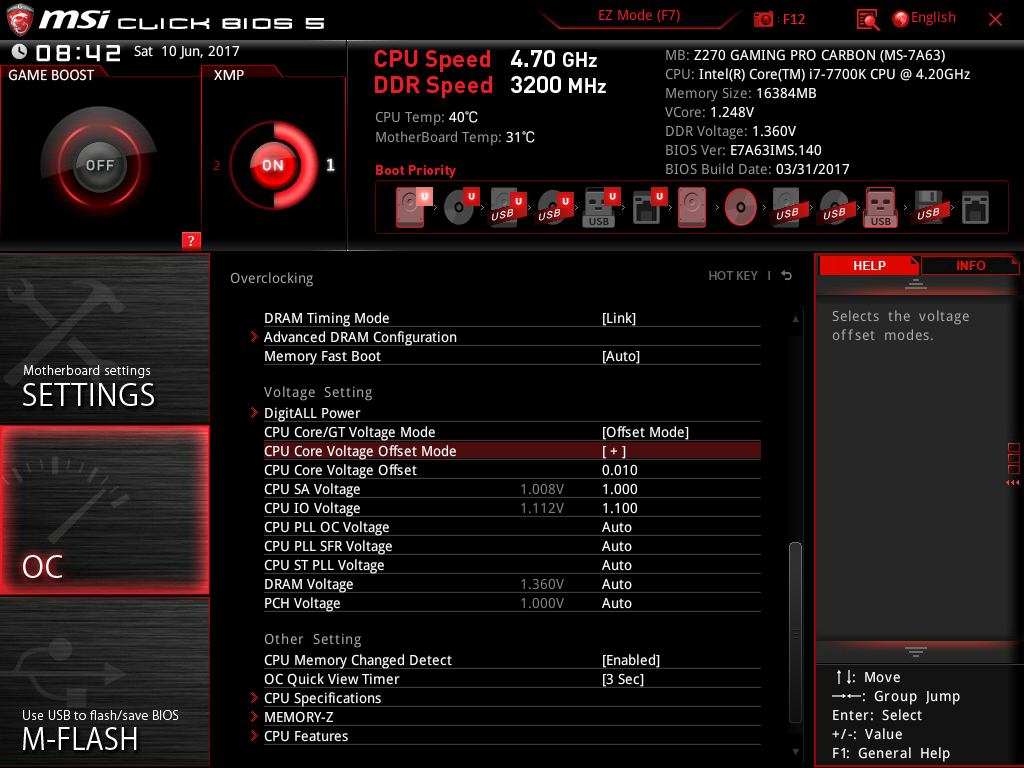Viewport: 1024px width, 768px height.
Task: Close the BIOS with the X button
Action: tap(995, 20)
